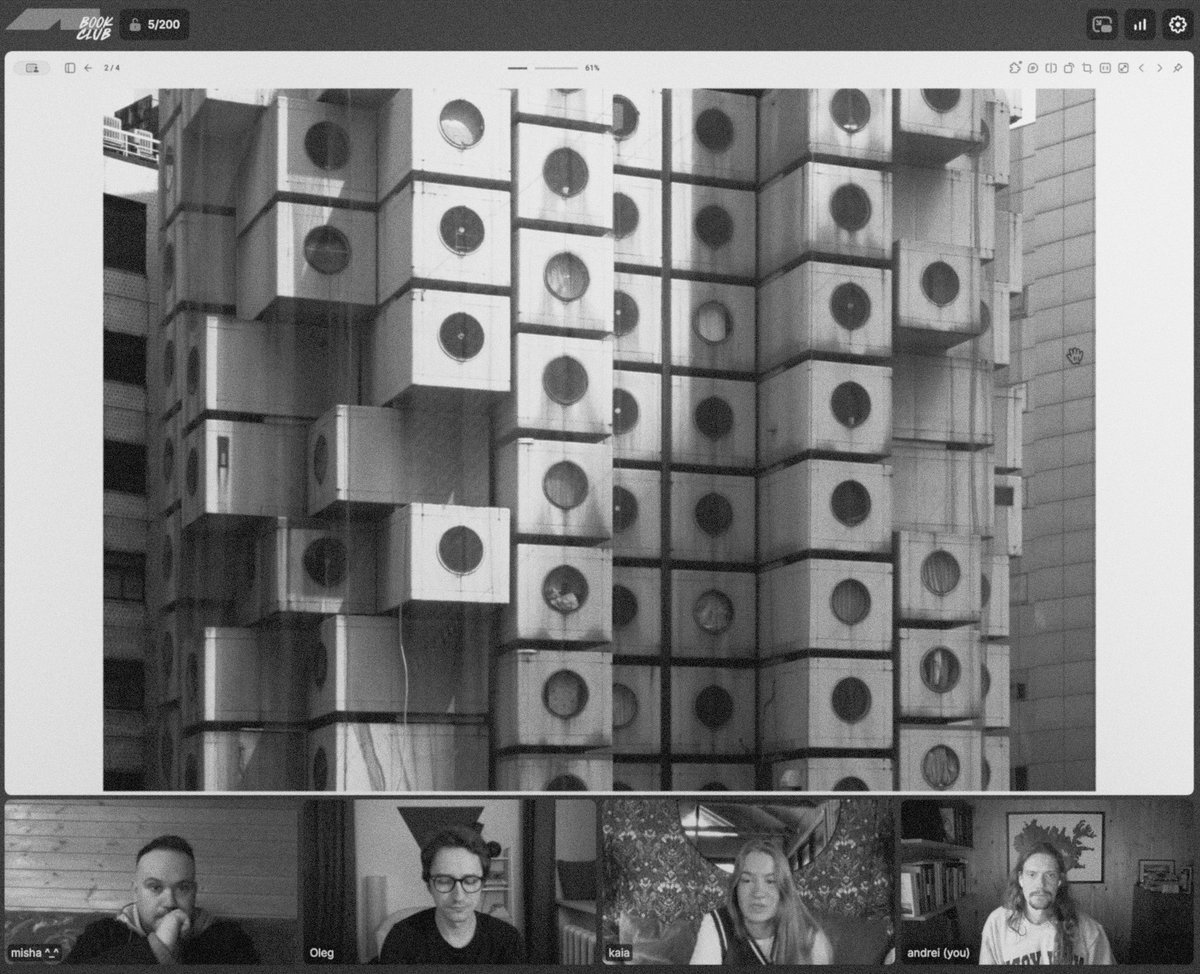Click the back arrow next to the page counter
The width and height of the screenshot is (1200, 974).
point(89,68)
